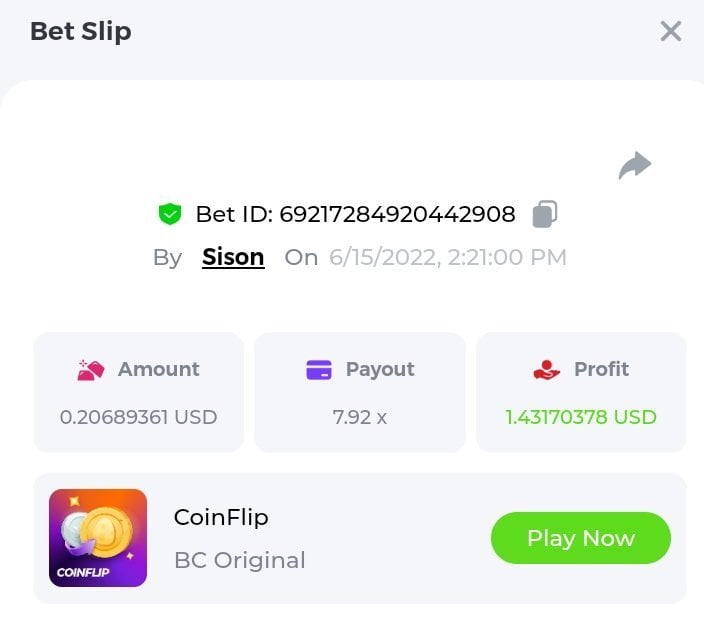The image size is (704, 619).
Task: Copy the Bet ID with copy icon
Action: [545, 213]
